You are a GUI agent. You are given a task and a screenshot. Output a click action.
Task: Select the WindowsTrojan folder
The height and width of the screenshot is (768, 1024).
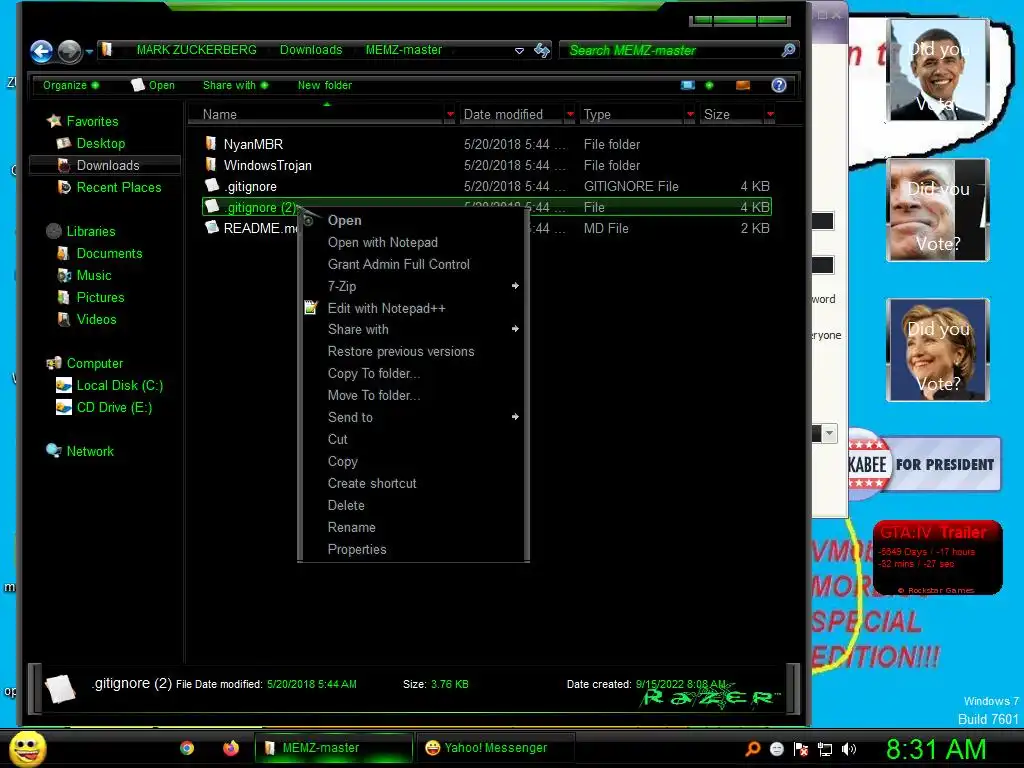[x=487, y=165]
